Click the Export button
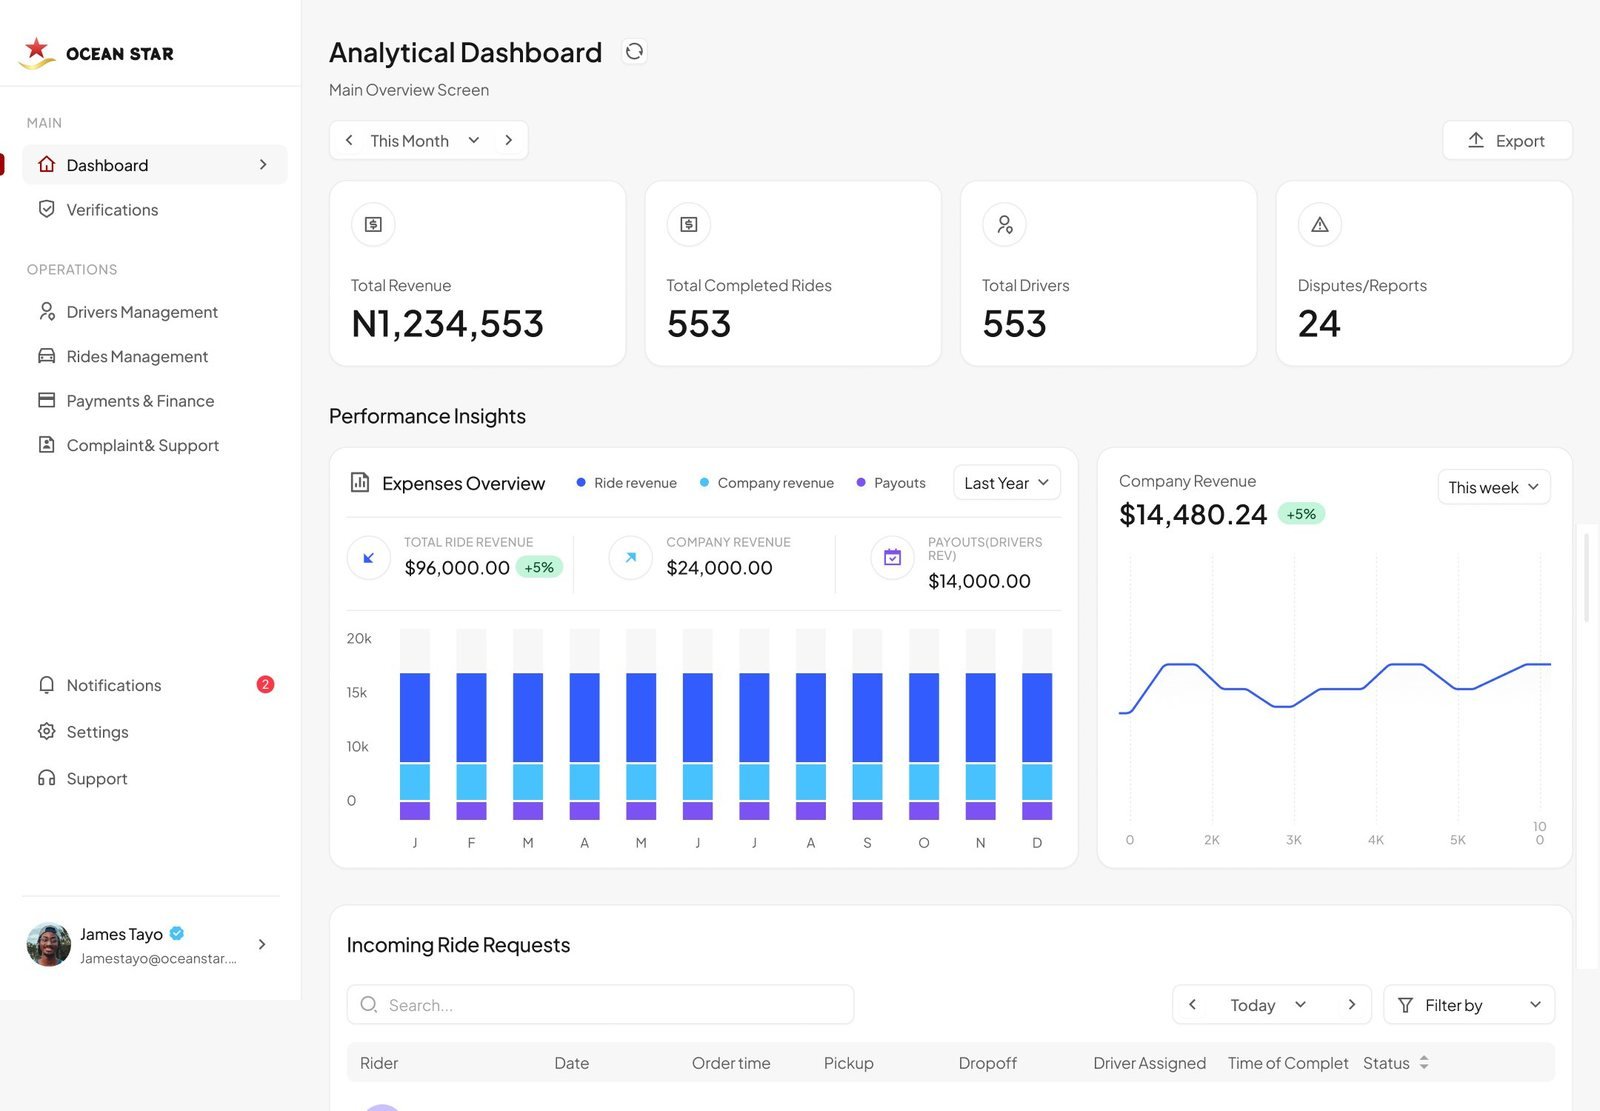Viewport: 1600px width, 1111px height. click(1507, 140)
